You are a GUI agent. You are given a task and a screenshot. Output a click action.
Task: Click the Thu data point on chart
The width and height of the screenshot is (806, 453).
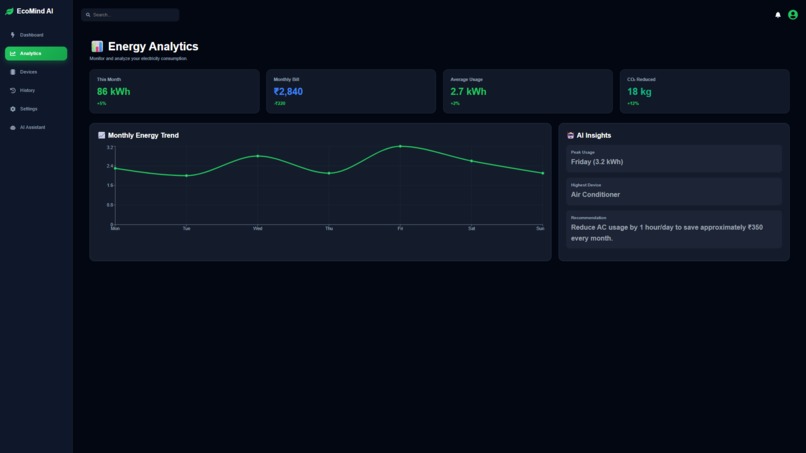[329, 173]
